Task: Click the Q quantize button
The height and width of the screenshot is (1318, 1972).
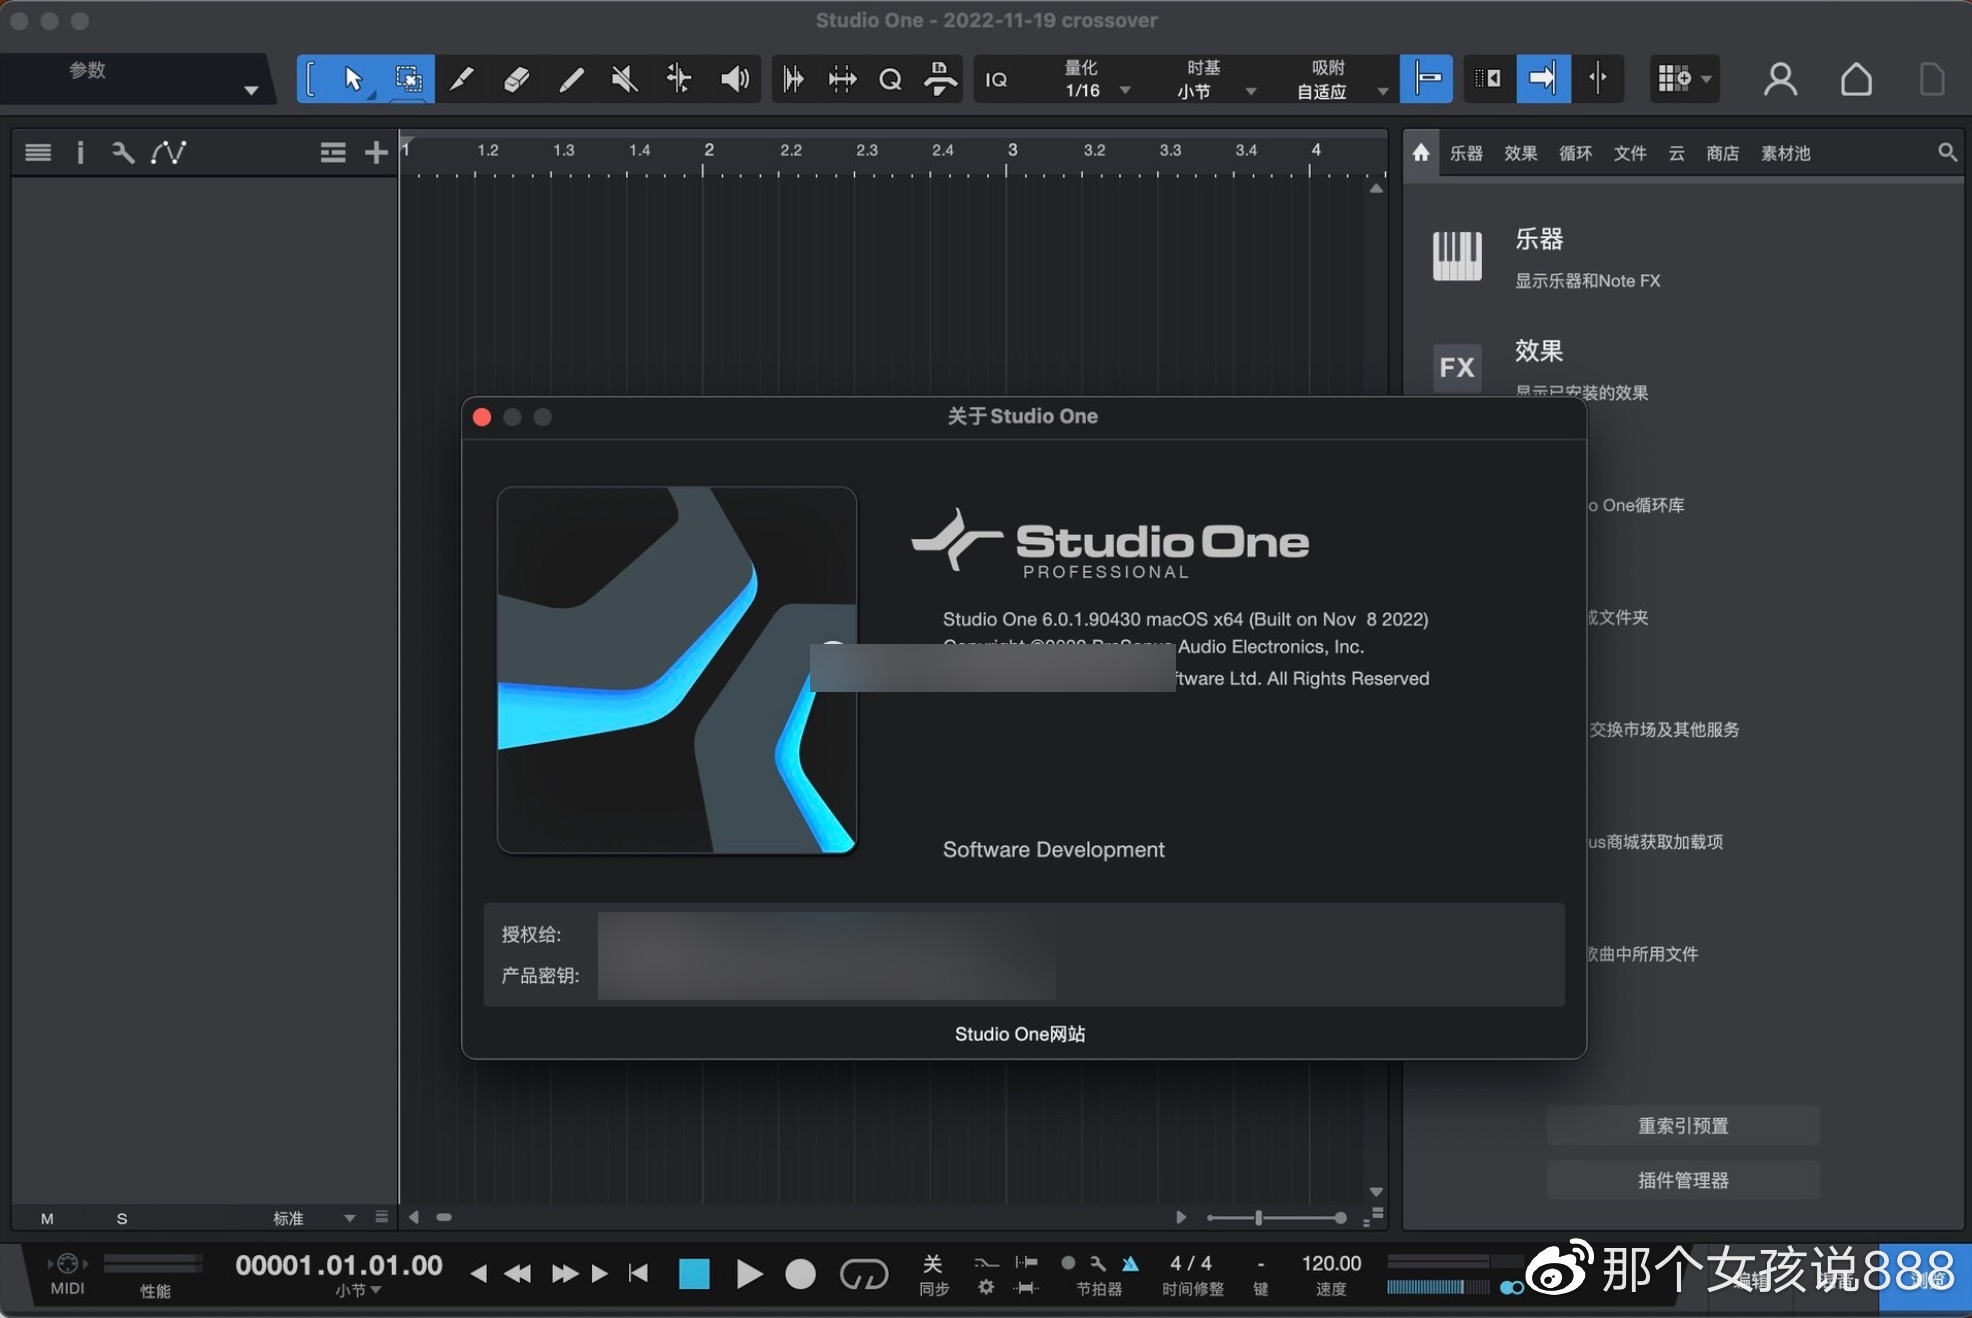Action: pos(890,79)
